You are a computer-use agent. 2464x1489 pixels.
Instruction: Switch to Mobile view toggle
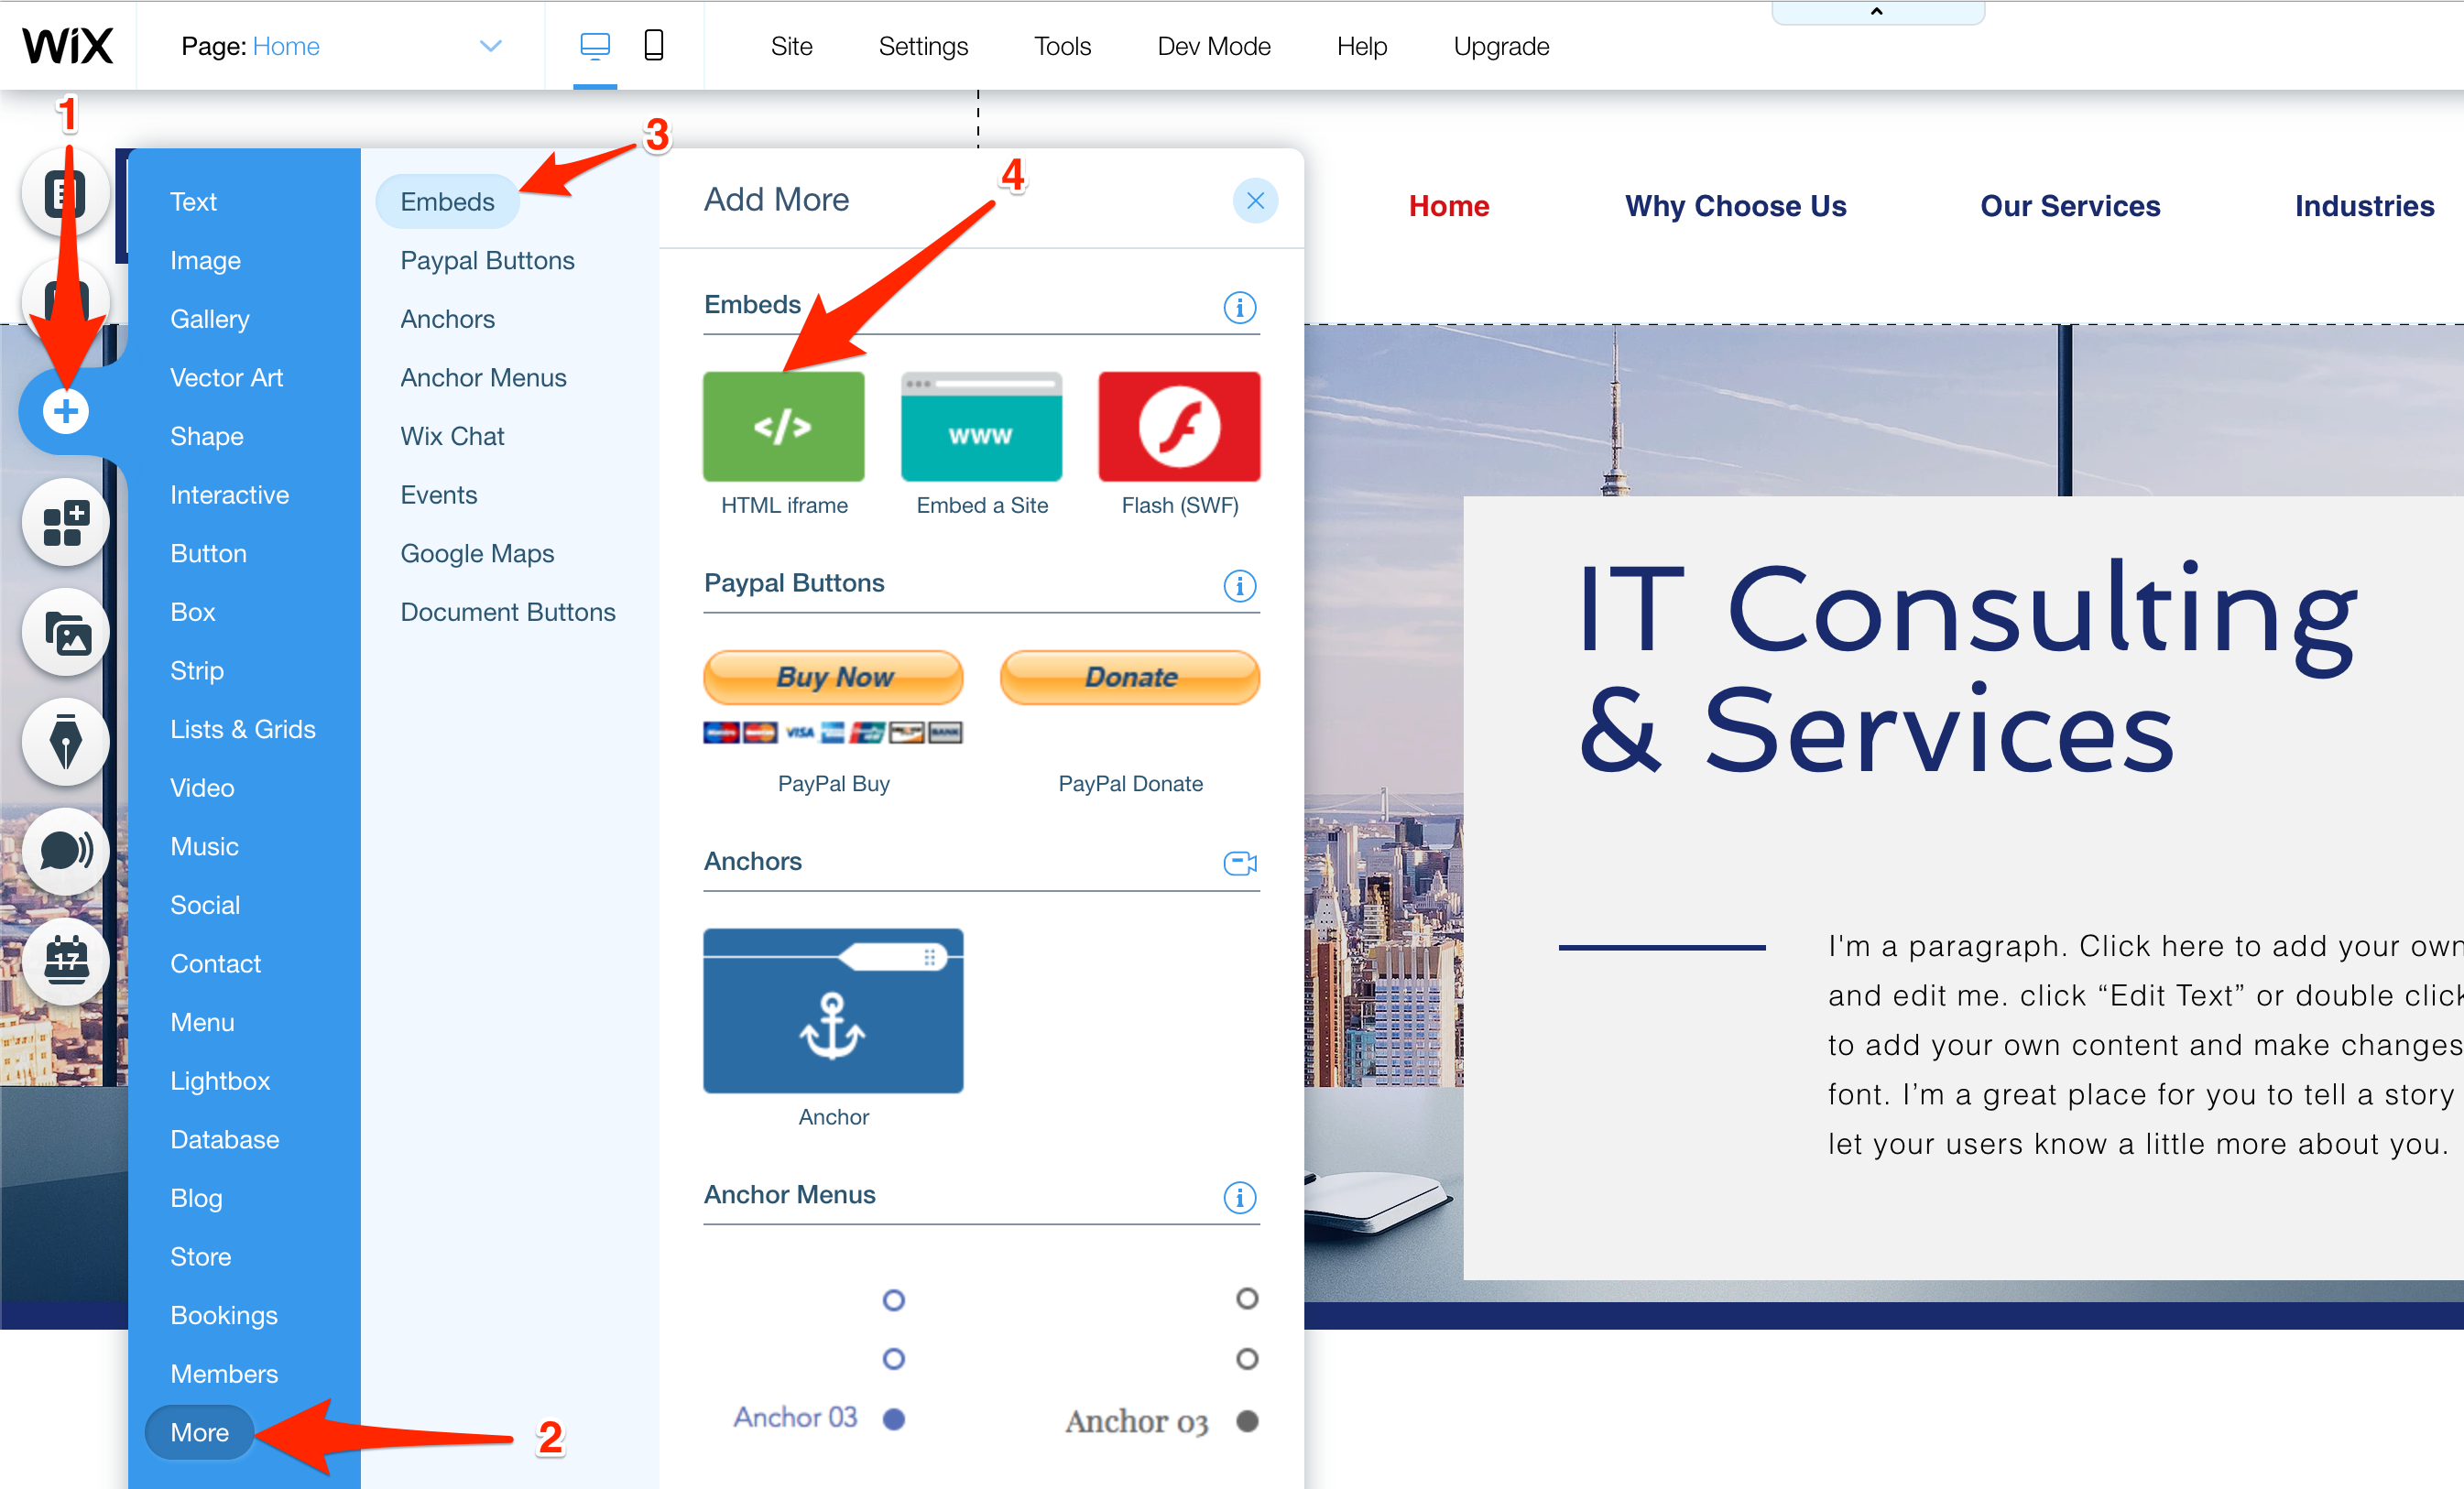coord(655,44)
